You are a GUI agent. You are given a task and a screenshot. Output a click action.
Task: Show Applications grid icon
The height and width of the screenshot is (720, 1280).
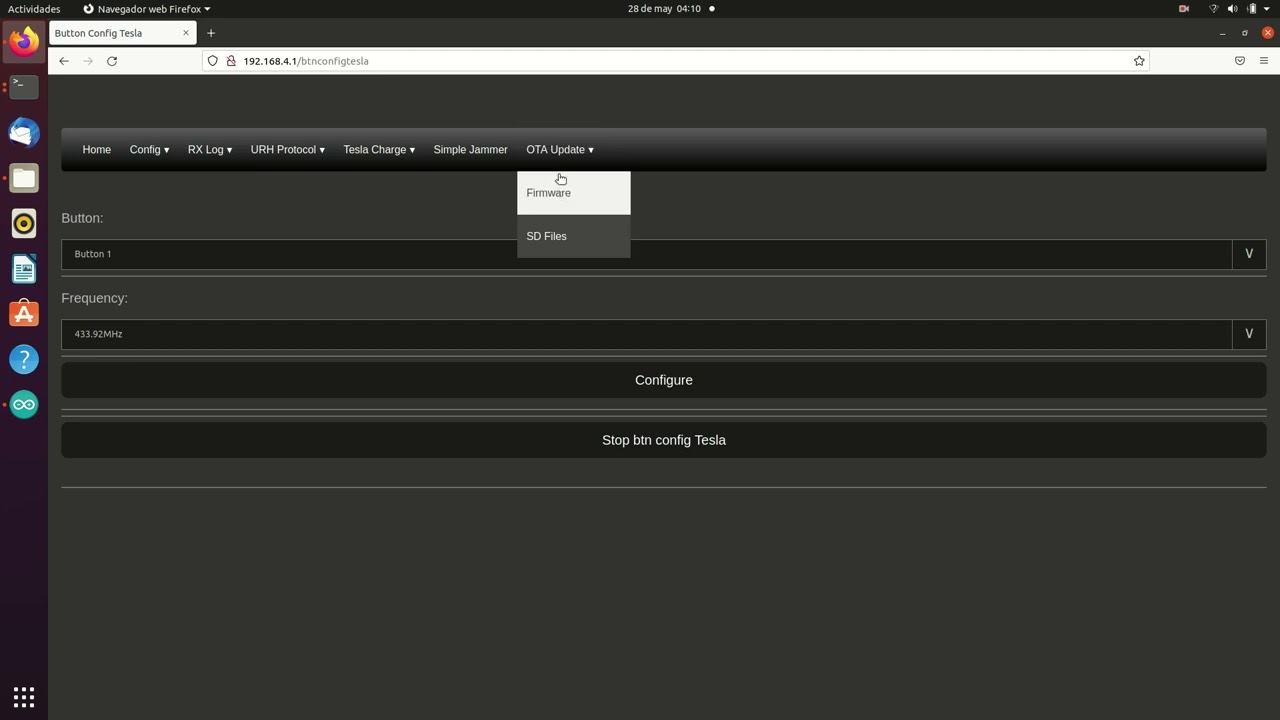click(24, 696)
